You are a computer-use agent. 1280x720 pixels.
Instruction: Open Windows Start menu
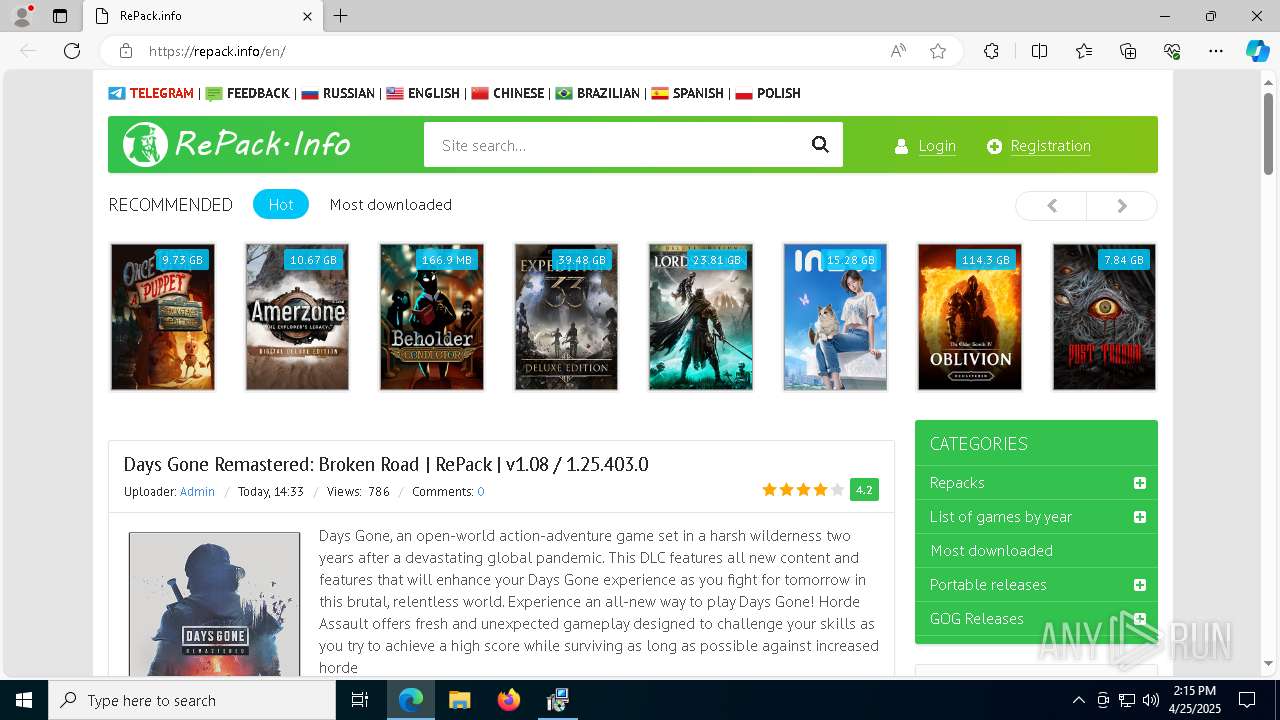(x=24, y=700)
